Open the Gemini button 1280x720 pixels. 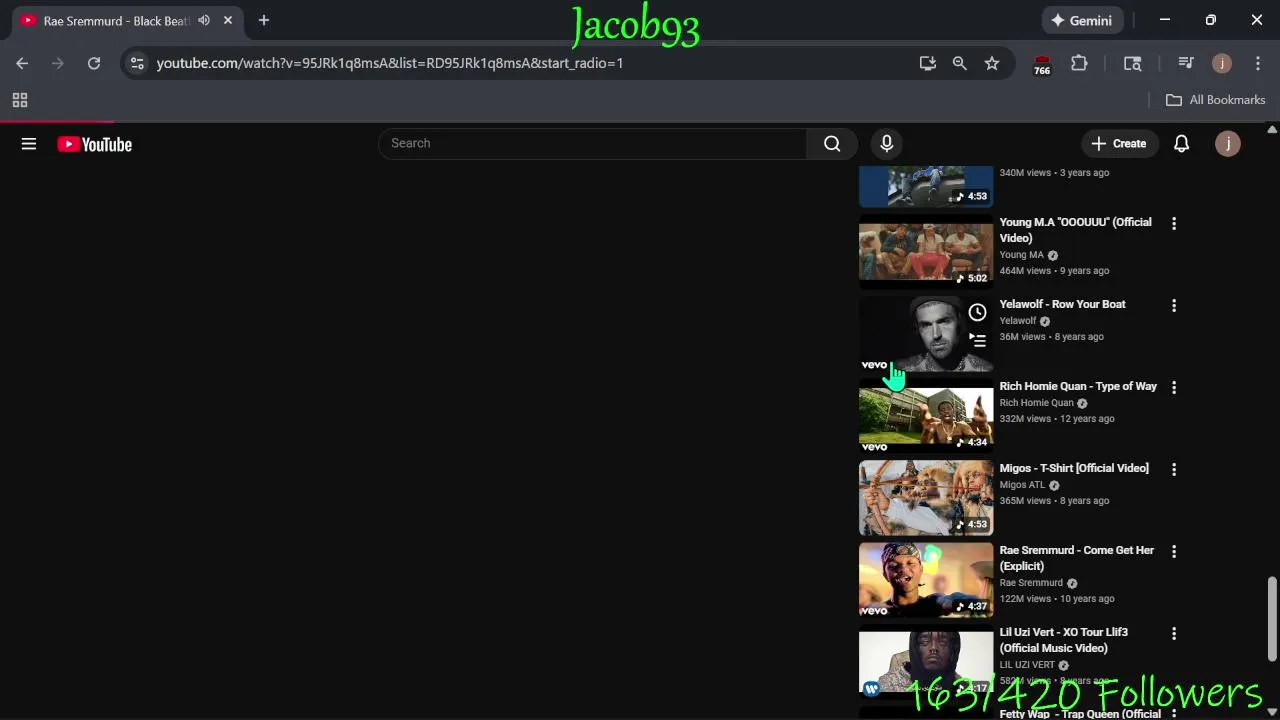click(x=1082, y=20)
